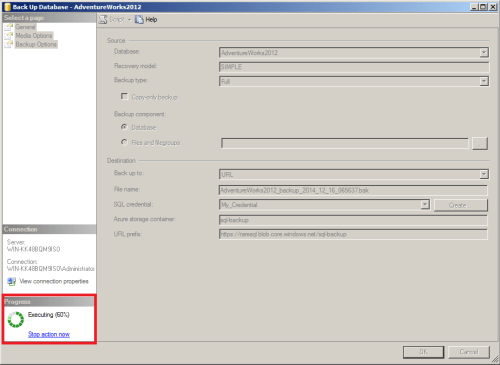
Task: Select the Database radio button
Action: pos(124,127)
